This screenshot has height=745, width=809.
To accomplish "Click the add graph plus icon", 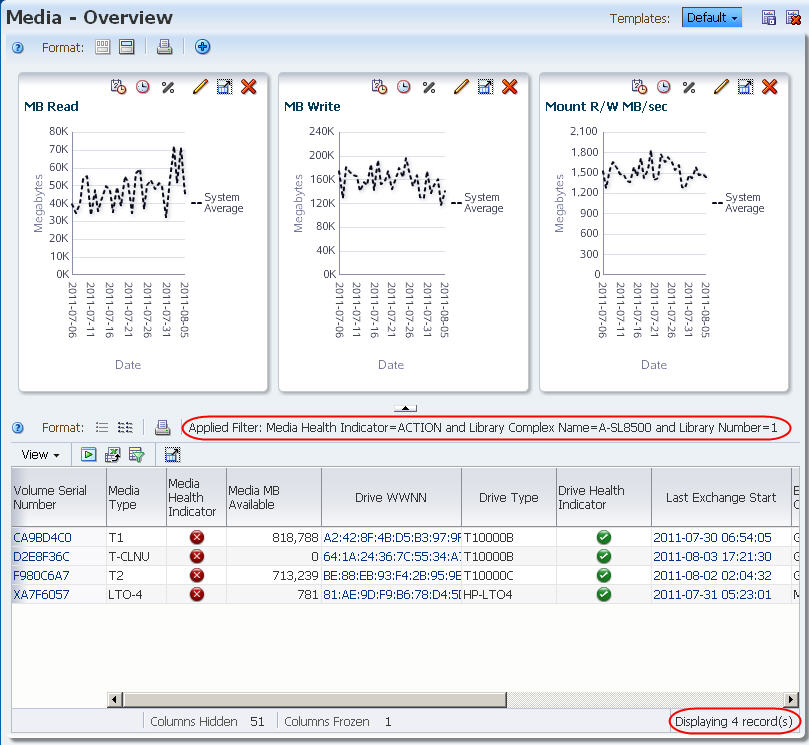I will 202,47.
